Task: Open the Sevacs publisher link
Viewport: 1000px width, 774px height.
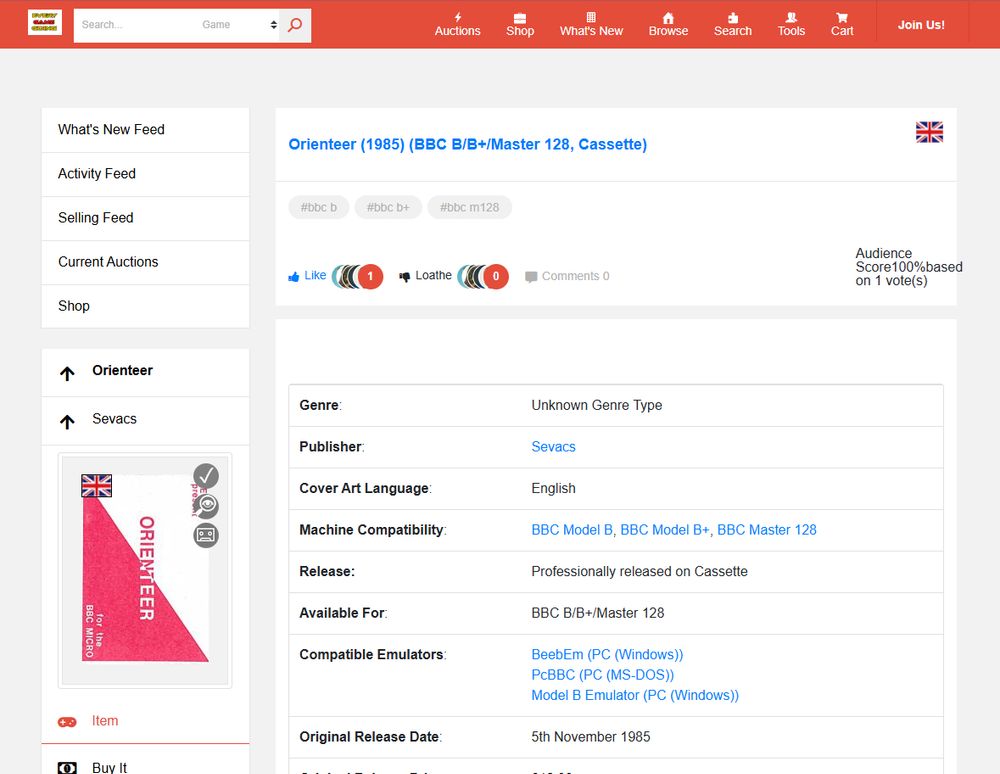Action: [x=554, y=446]
